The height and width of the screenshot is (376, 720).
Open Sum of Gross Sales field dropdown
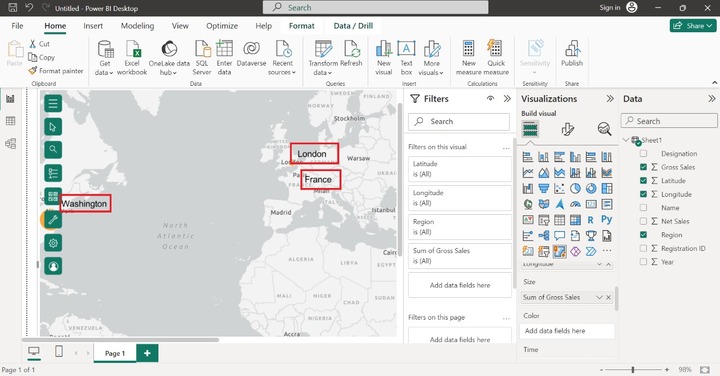[x=599, y=297]
